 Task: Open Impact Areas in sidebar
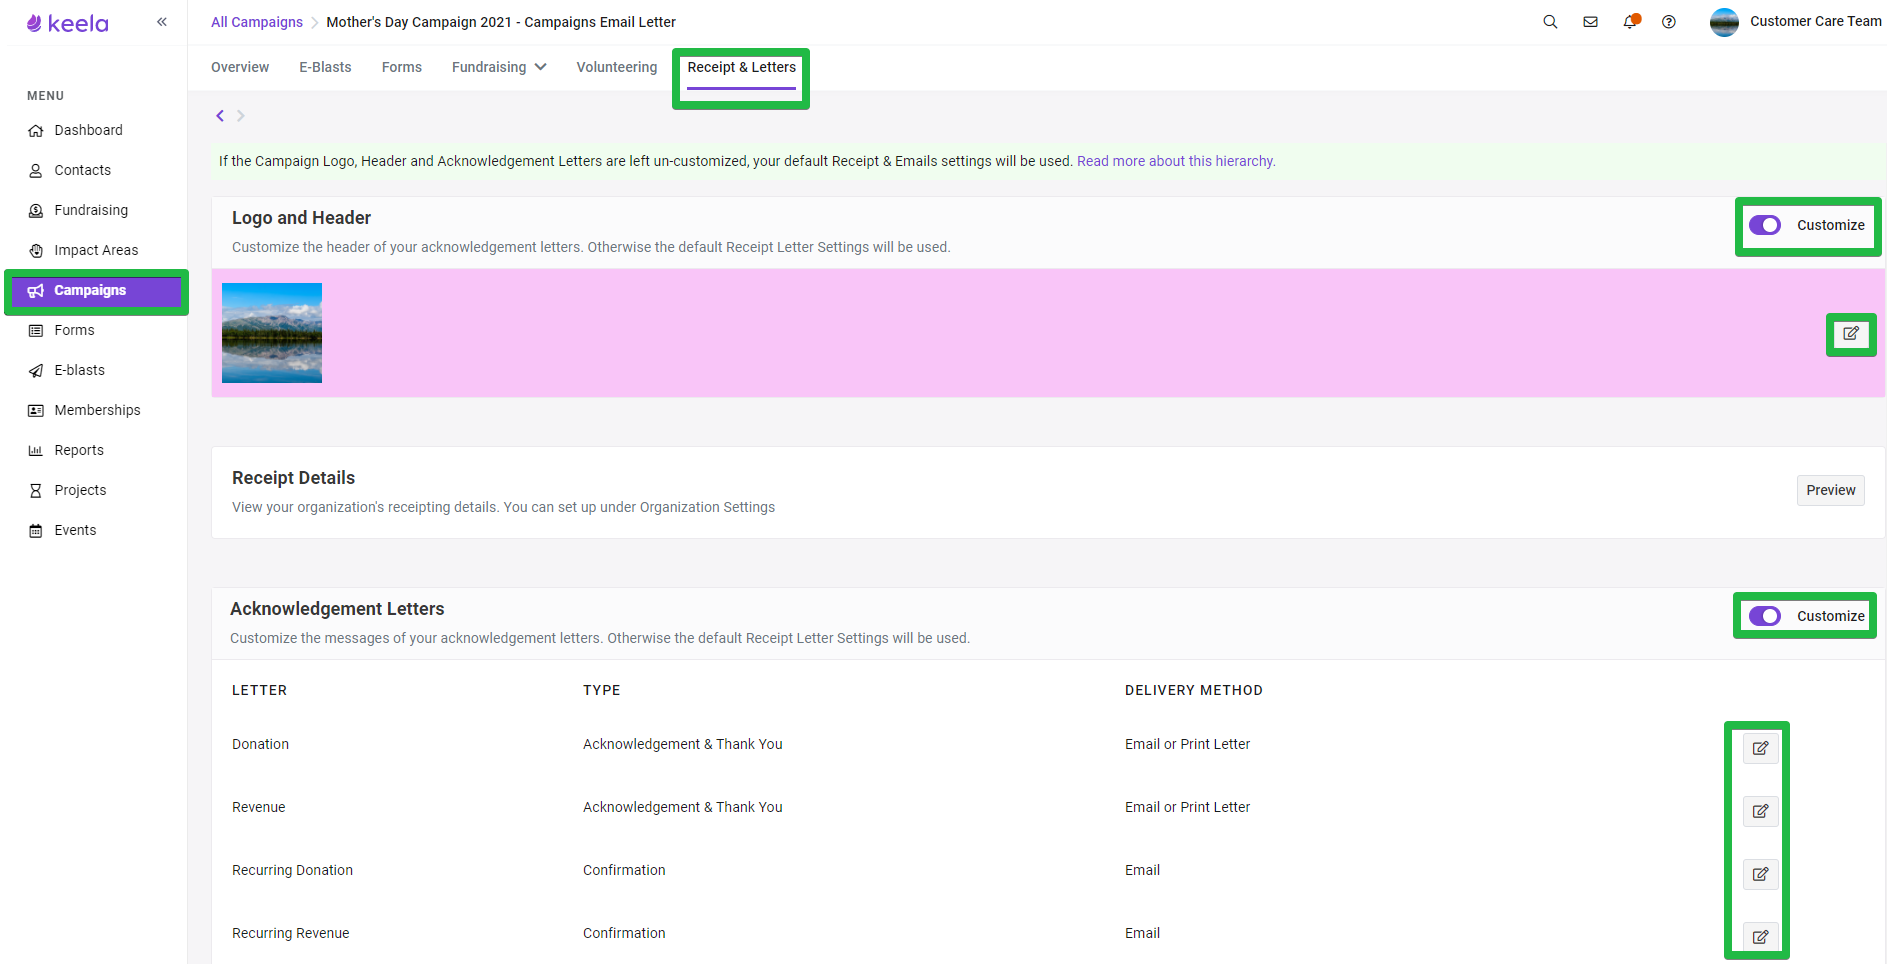pyautogui.click(x=95, y=250)
